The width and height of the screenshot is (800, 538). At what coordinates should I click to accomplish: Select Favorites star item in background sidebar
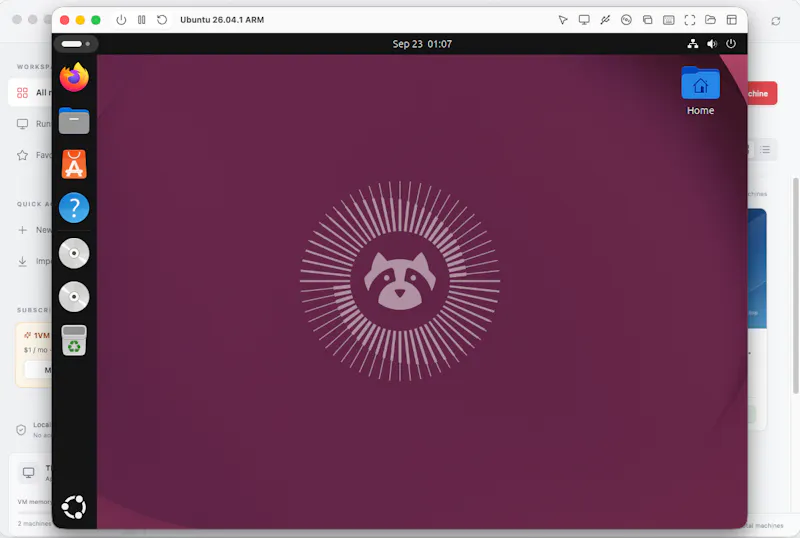34,155
